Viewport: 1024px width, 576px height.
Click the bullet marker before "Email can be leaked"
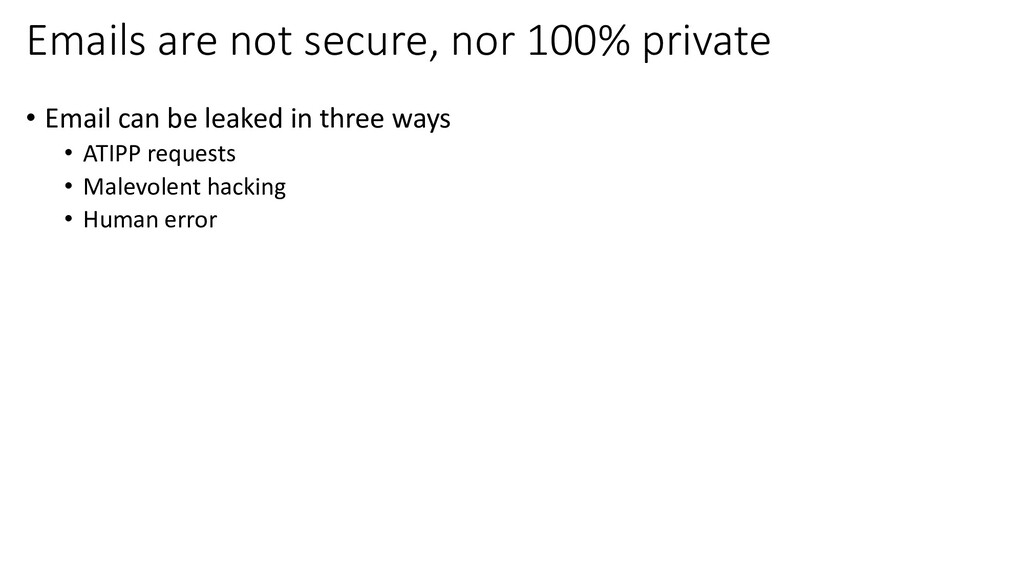(x=31, y=119)
